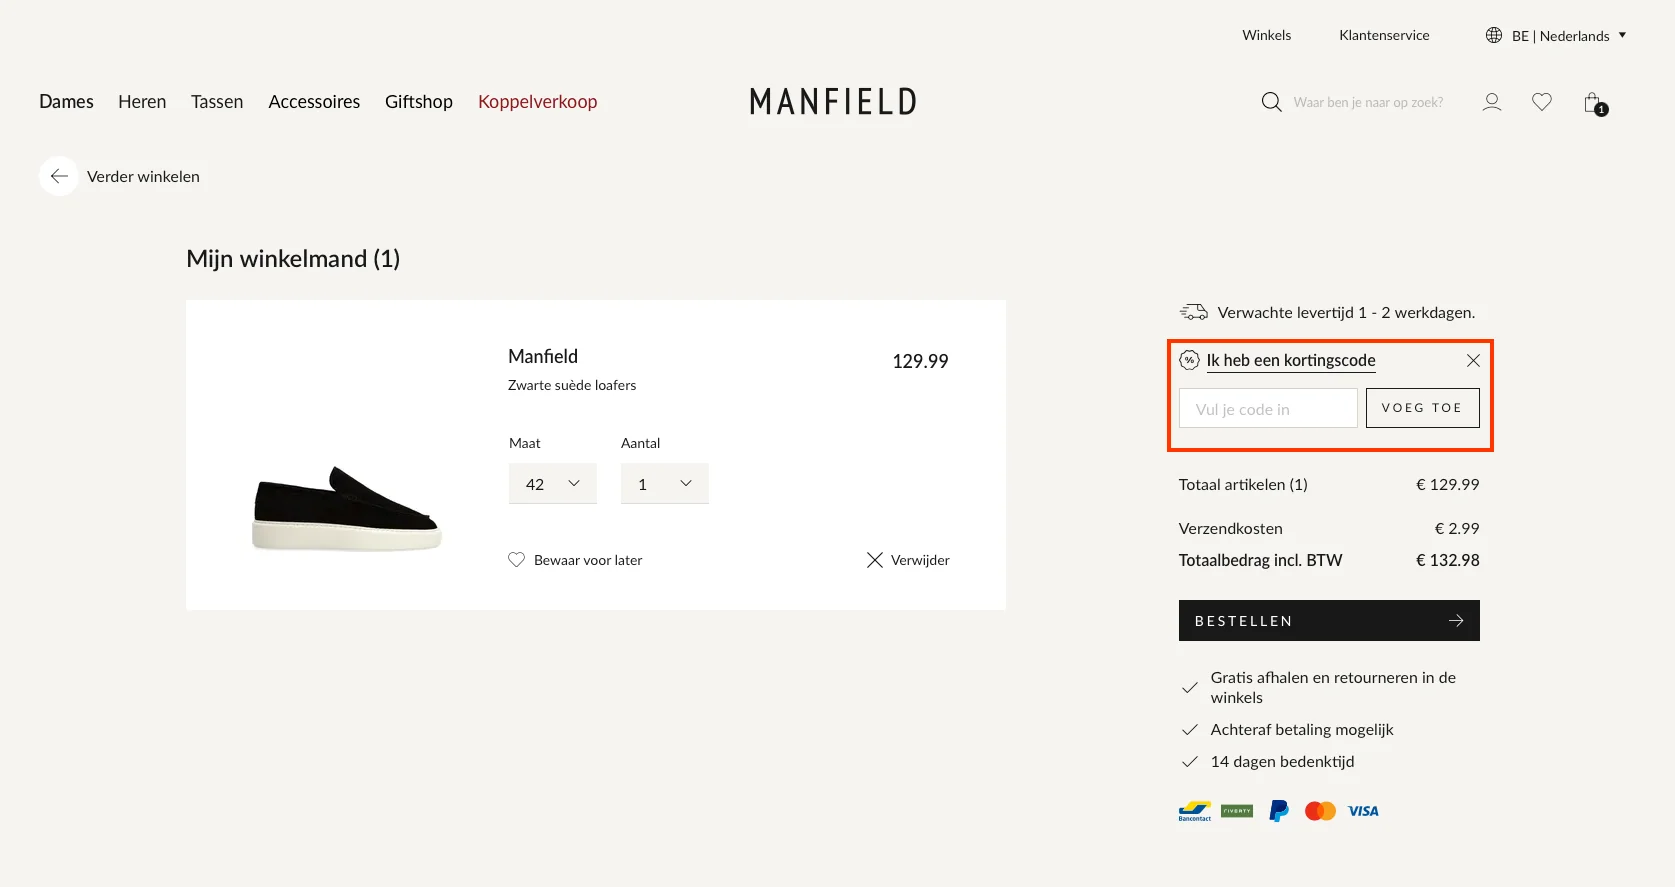Click the globe icon next to BE | Nederlands
The image size is (1675, 887).
(1492, 34)
